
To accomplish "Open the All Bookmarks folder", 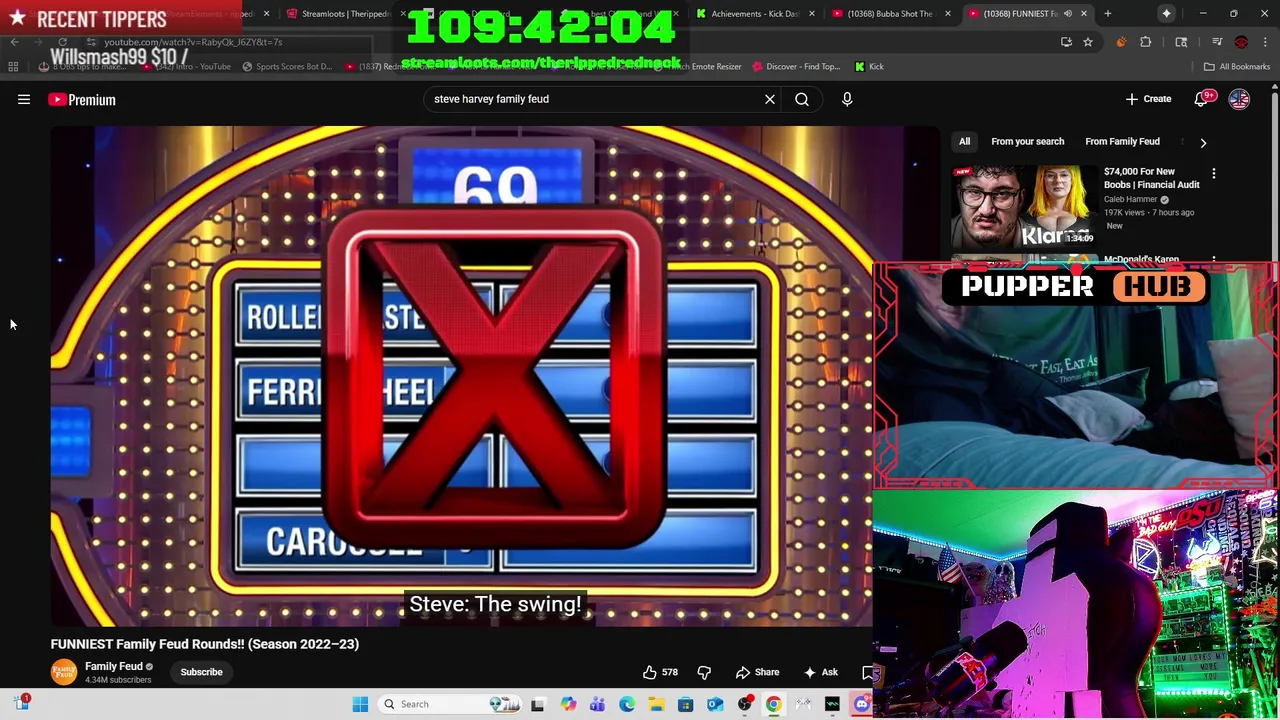I will pyautogui.click(x=1237, y=66).
